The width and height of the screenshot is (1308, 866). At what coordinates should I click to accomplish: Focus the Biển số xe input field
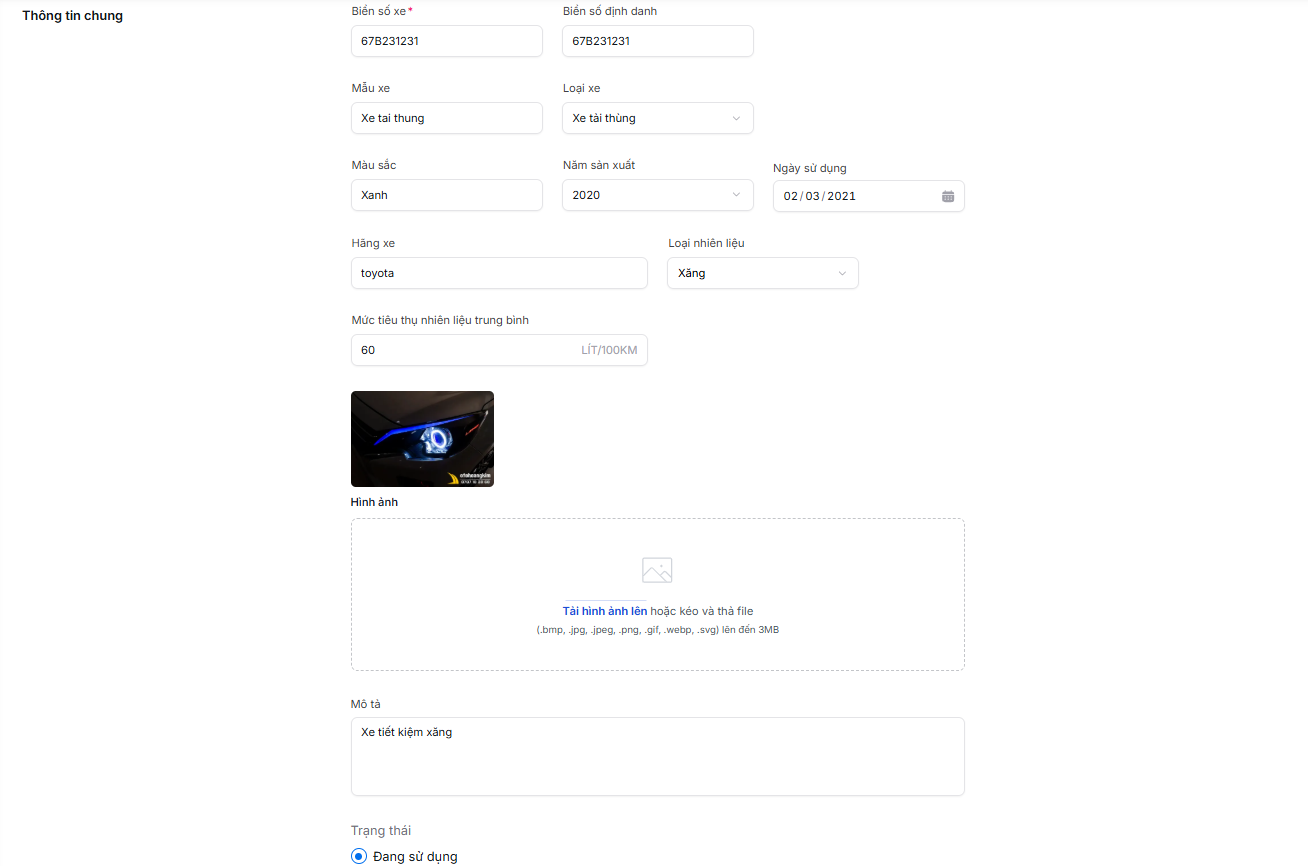pos(446,41)
